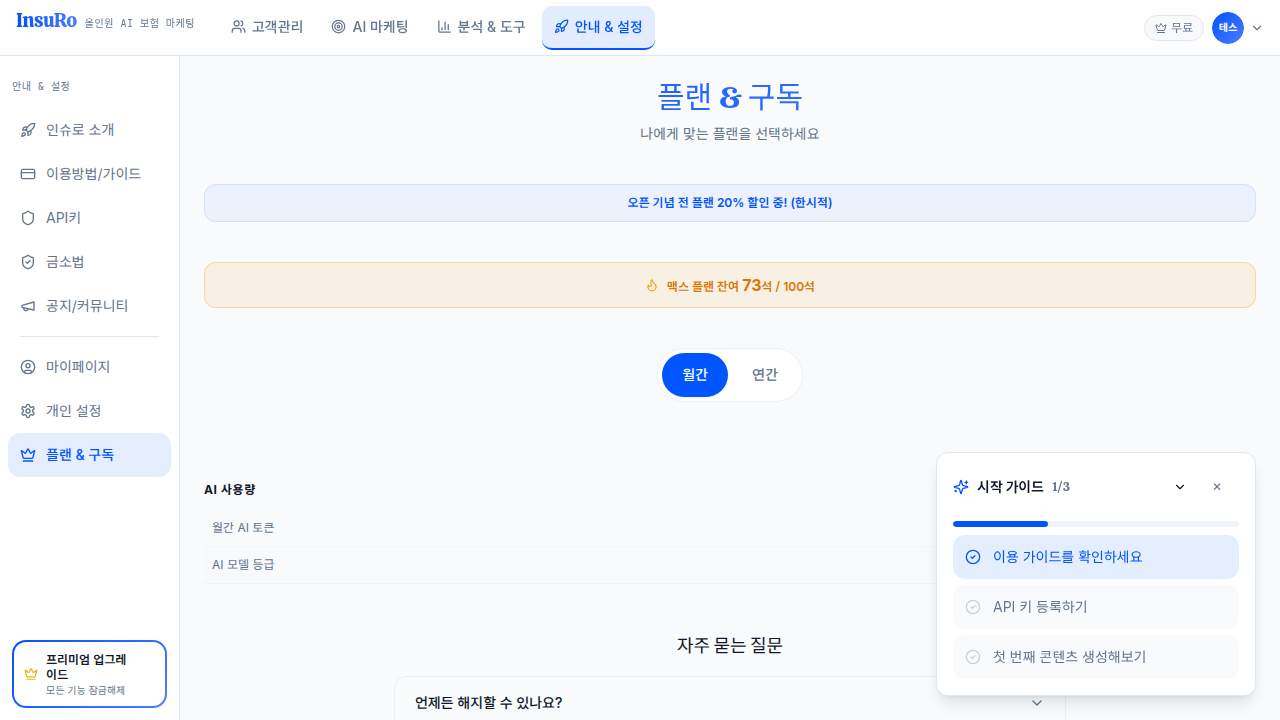1280x720 pixels.
Task: Click the shield icon beside API키
Action: tap(28, 218)
